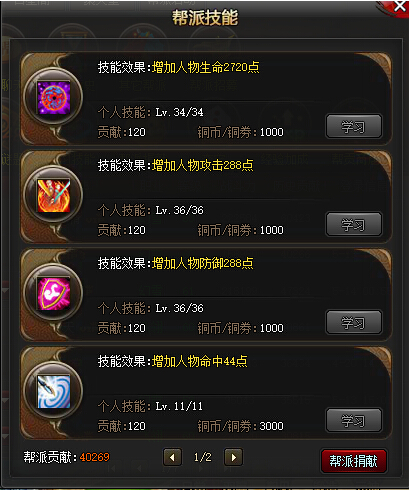
Task: Click the 增加人物生命2720点 effect text
Action: coord(205,67)
